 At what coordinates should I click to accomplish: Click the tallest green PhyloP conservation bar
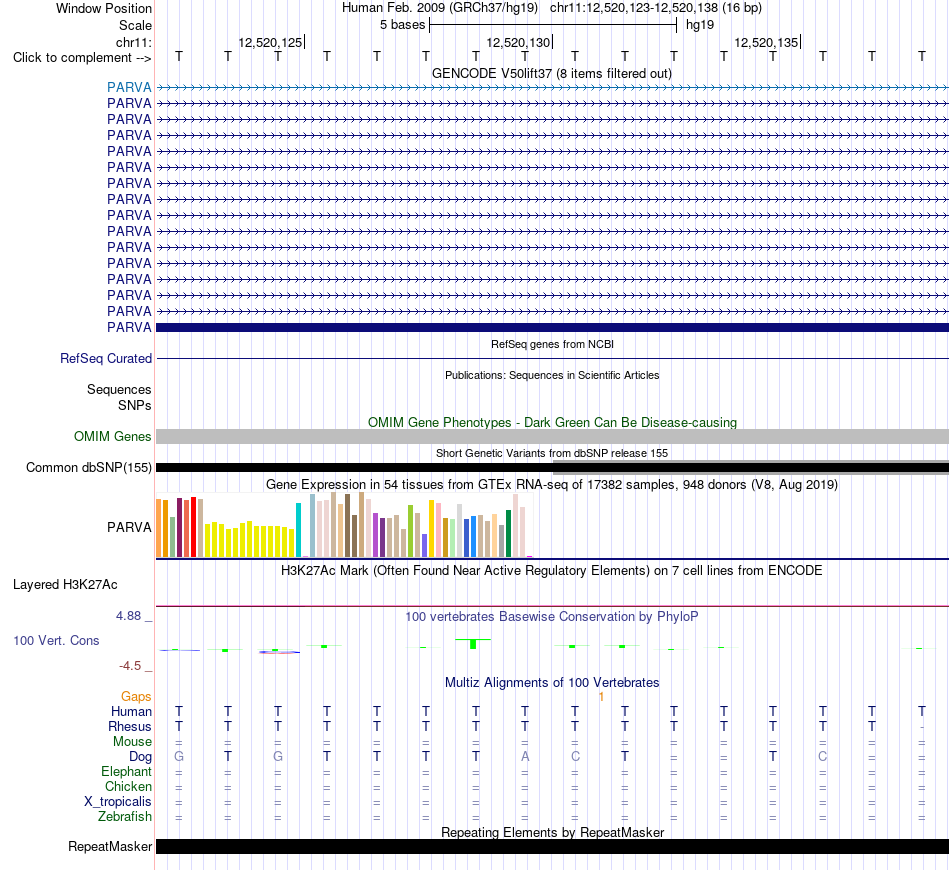click(x=473, y=644)
